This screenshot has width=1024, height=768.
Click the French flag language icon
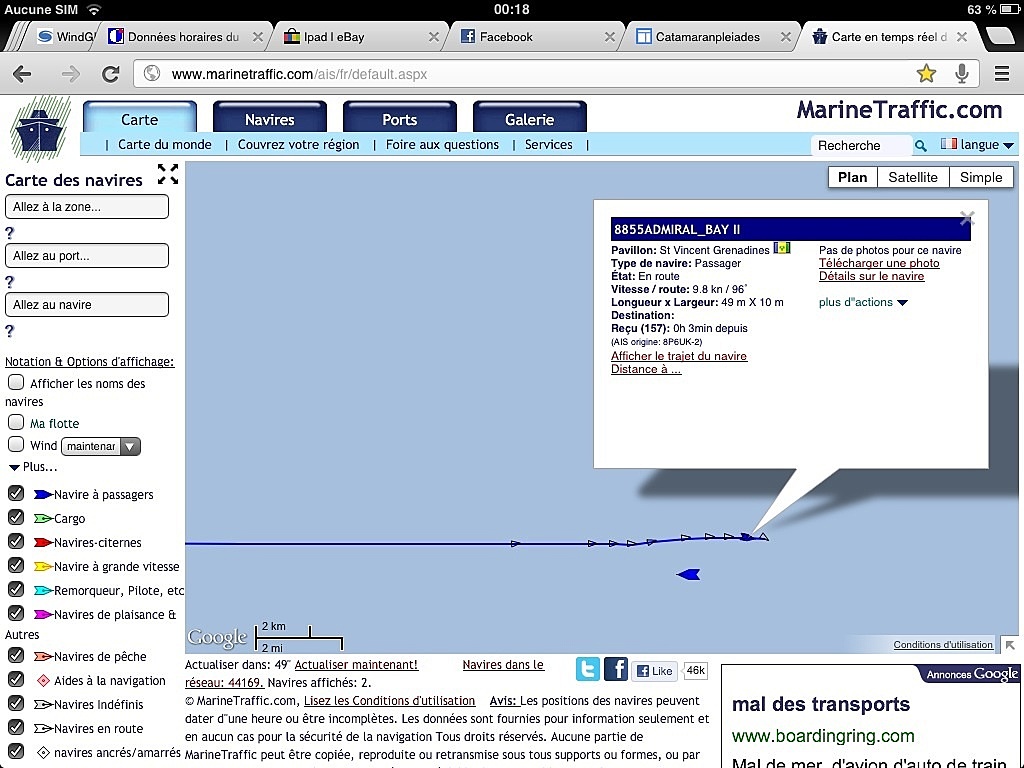coord(949,144)
